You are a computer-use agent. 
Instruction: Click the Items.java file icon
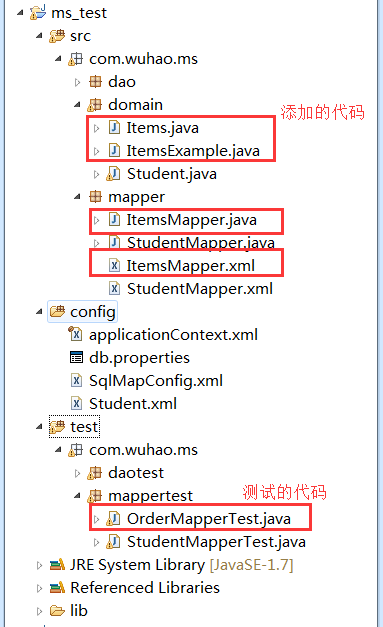coord(114,128)
